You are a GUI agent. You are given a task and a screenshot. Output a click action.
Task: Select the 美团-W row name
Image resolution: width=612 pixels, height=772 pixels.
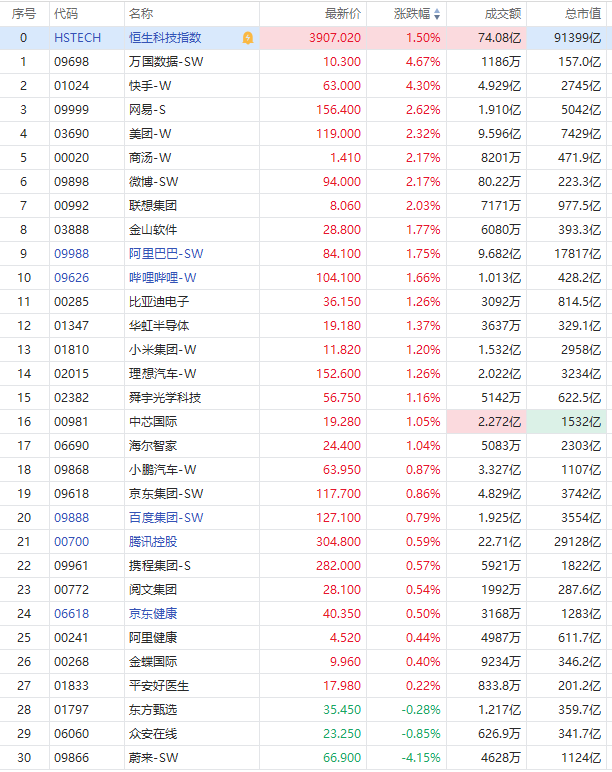(150, 133)
